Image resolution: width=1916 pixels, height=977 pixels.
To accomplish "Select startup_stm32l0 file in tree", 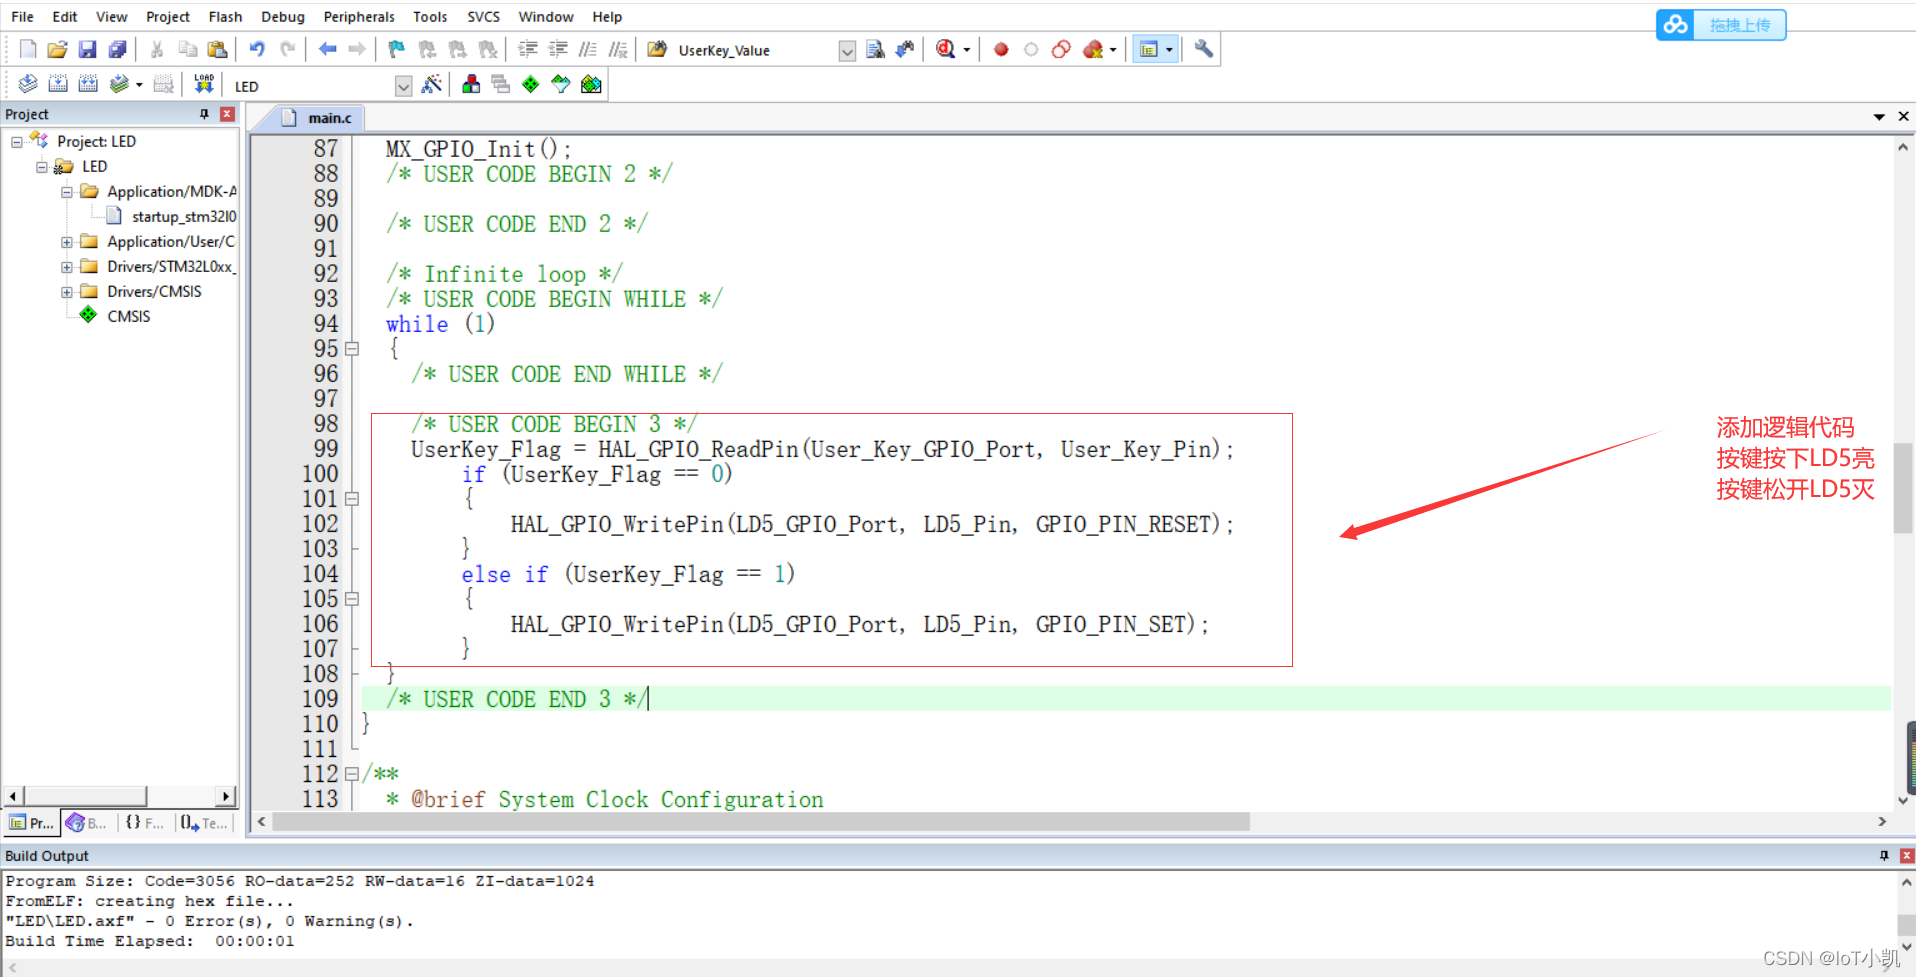I will click(184, 216).
